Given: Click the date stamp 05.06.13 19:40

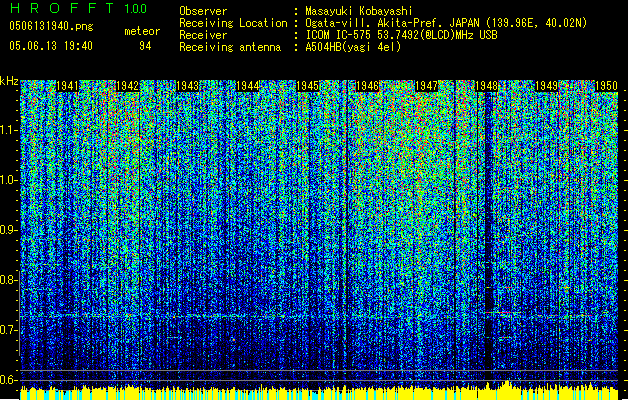Looking at the screenshot, I should 51,46.
